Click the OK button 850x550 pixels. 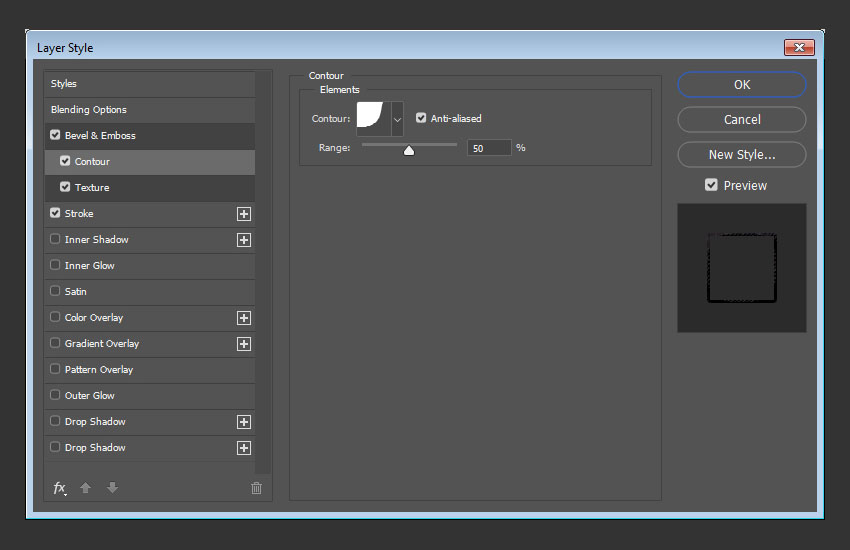coord(742,85)
